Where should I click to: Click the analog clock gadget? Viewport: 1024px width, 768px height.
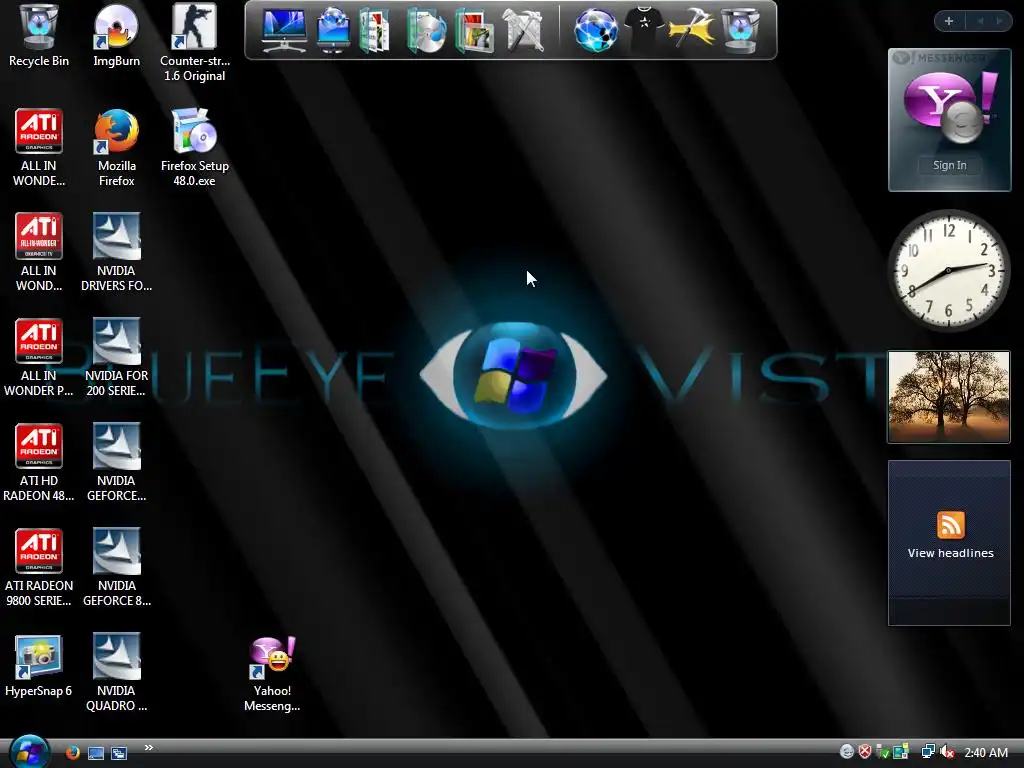[948, 270]
